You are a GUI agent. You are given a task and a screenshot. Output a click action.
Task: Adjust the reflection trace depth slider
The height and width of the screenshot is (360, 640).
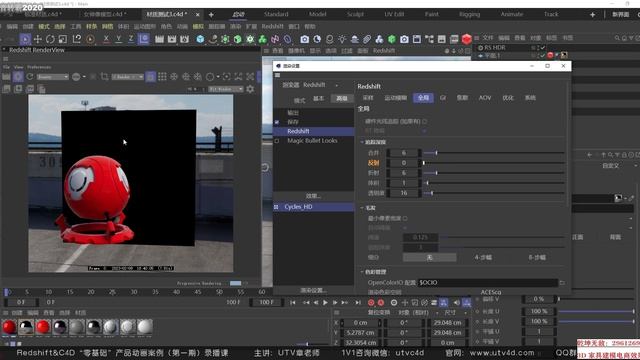[494, 163]
